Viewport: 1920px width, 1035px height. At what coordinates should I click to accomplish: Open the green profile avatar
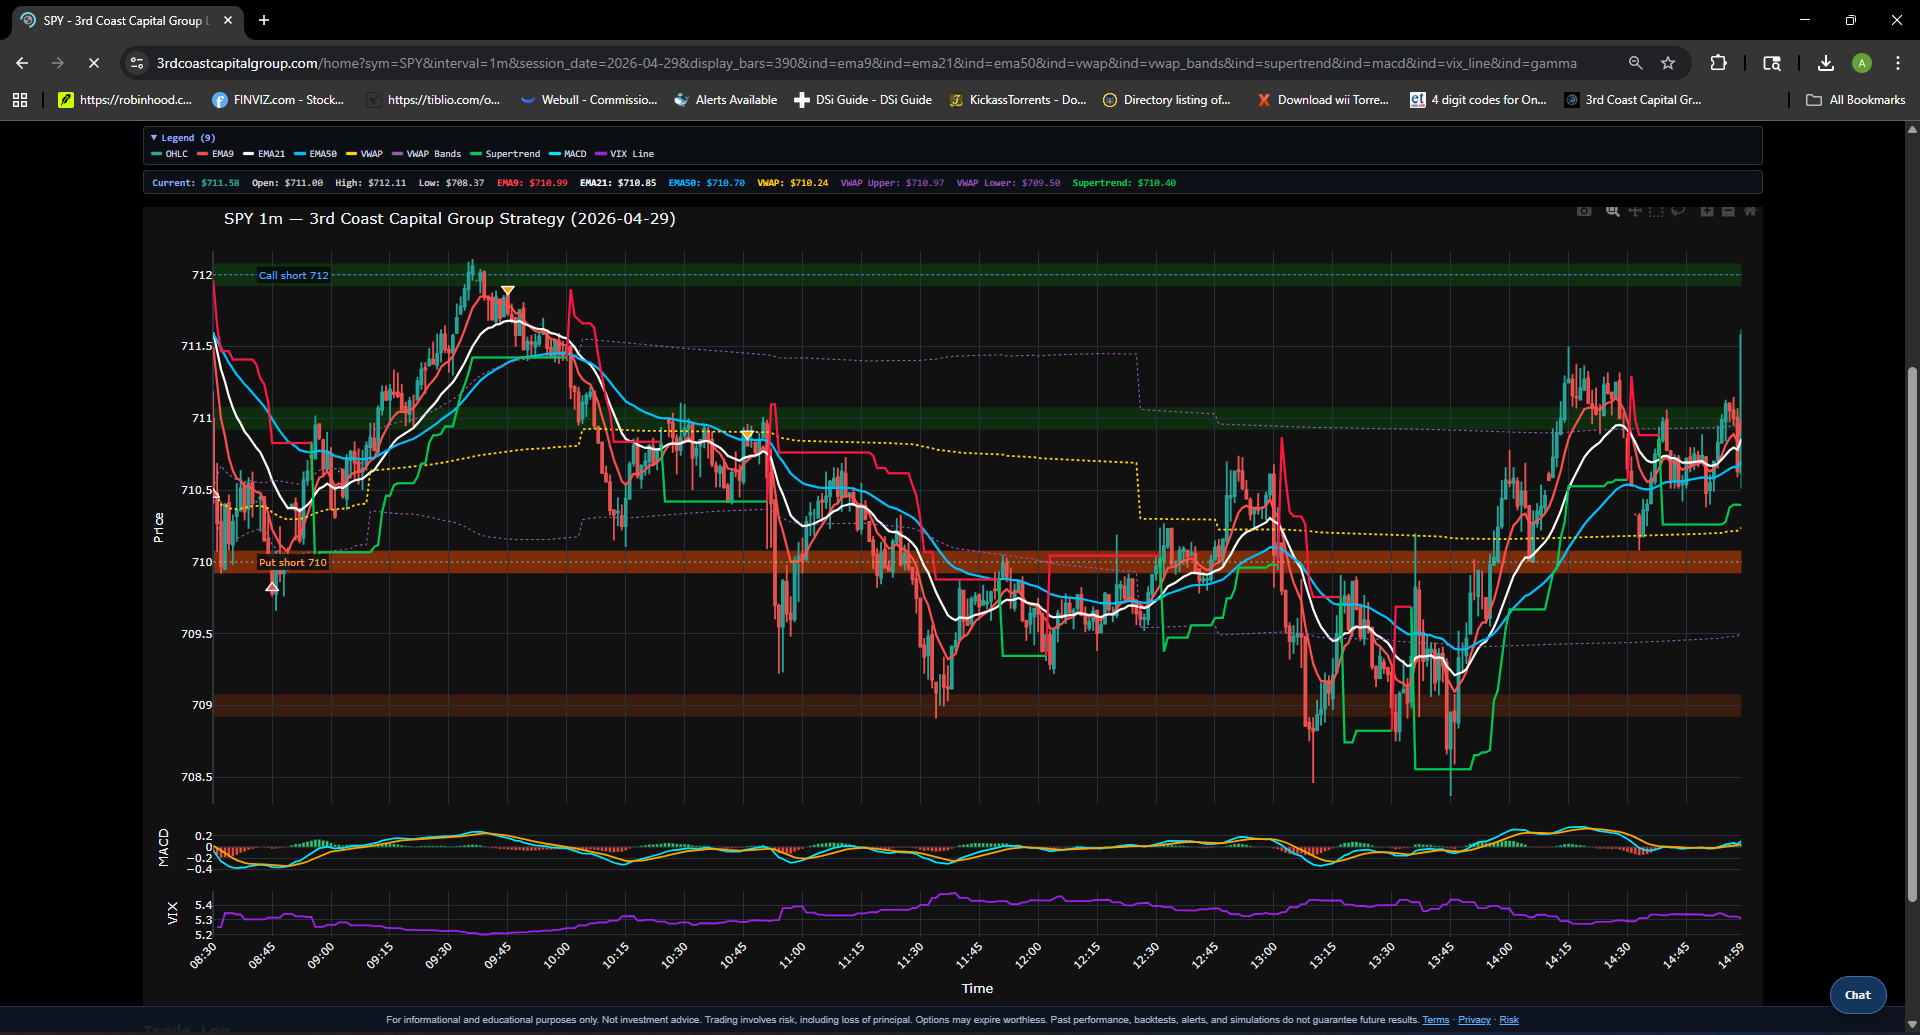pos(1862,63)
